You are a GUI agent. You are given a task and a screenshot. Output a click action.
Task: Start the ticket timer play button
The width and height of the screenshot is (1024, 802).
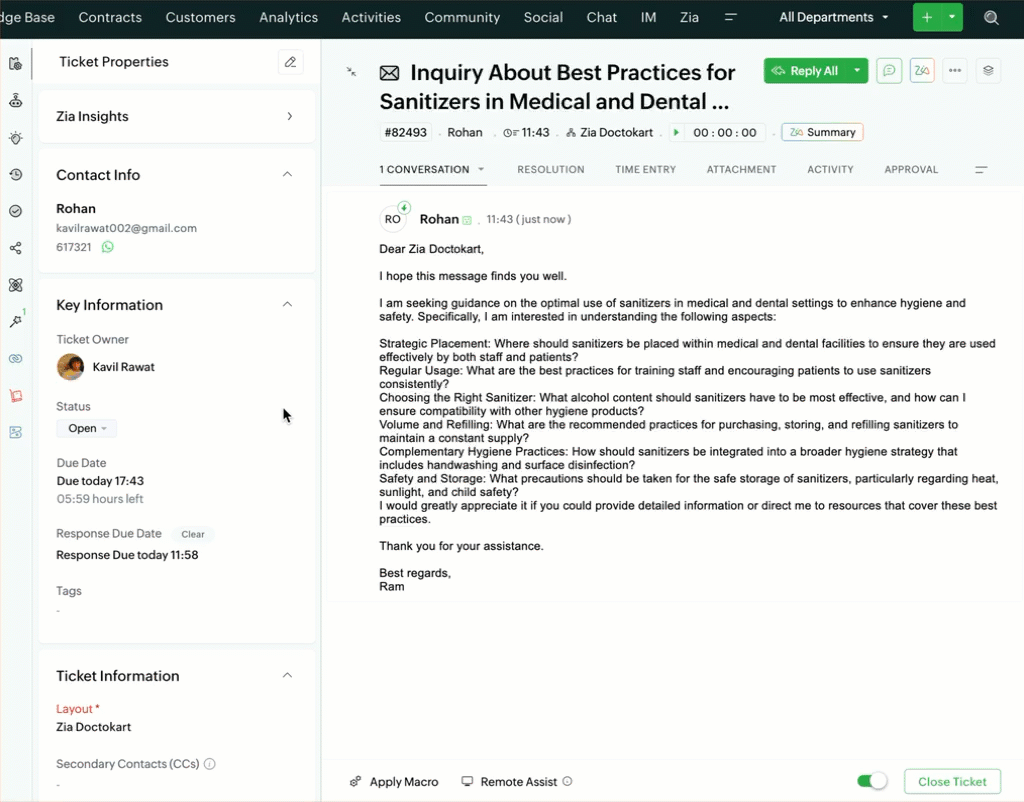pyautogui.click(x=676, y=132)
